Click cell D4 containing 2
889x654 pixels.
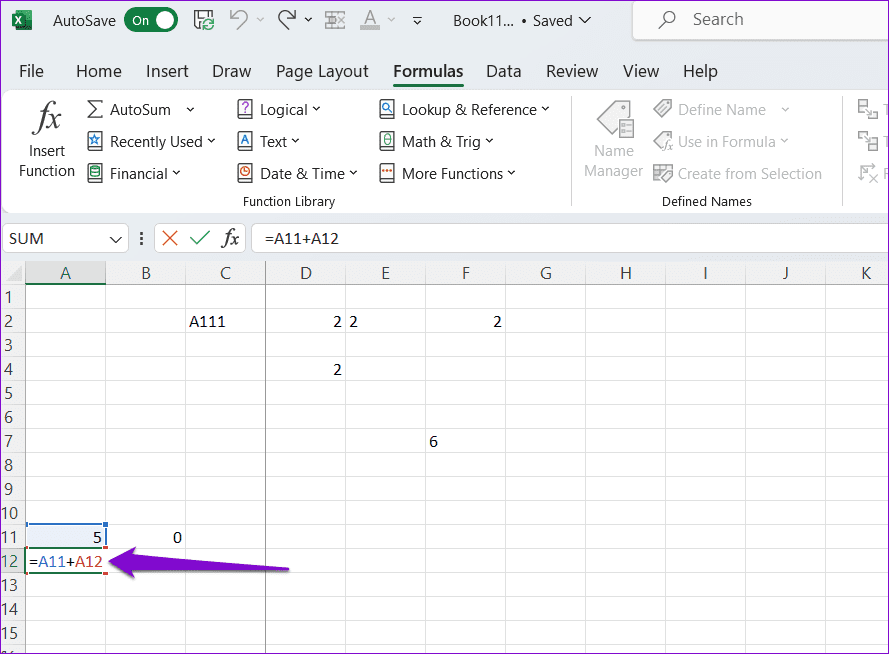pyautogui.click(x=306, y=370)
